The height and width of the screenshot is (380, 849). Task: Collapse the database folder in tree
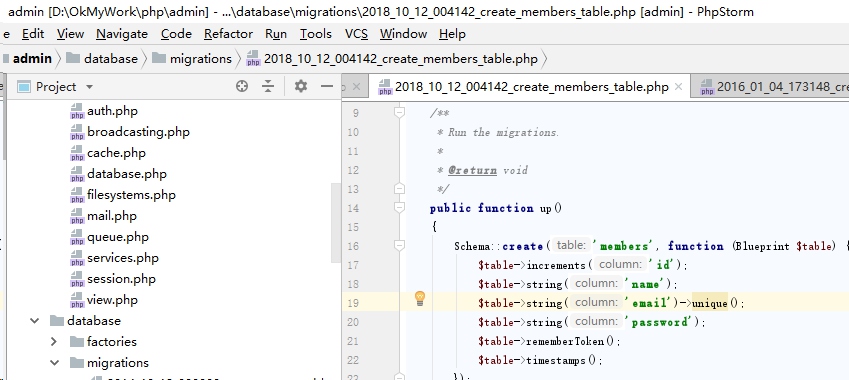35,321
